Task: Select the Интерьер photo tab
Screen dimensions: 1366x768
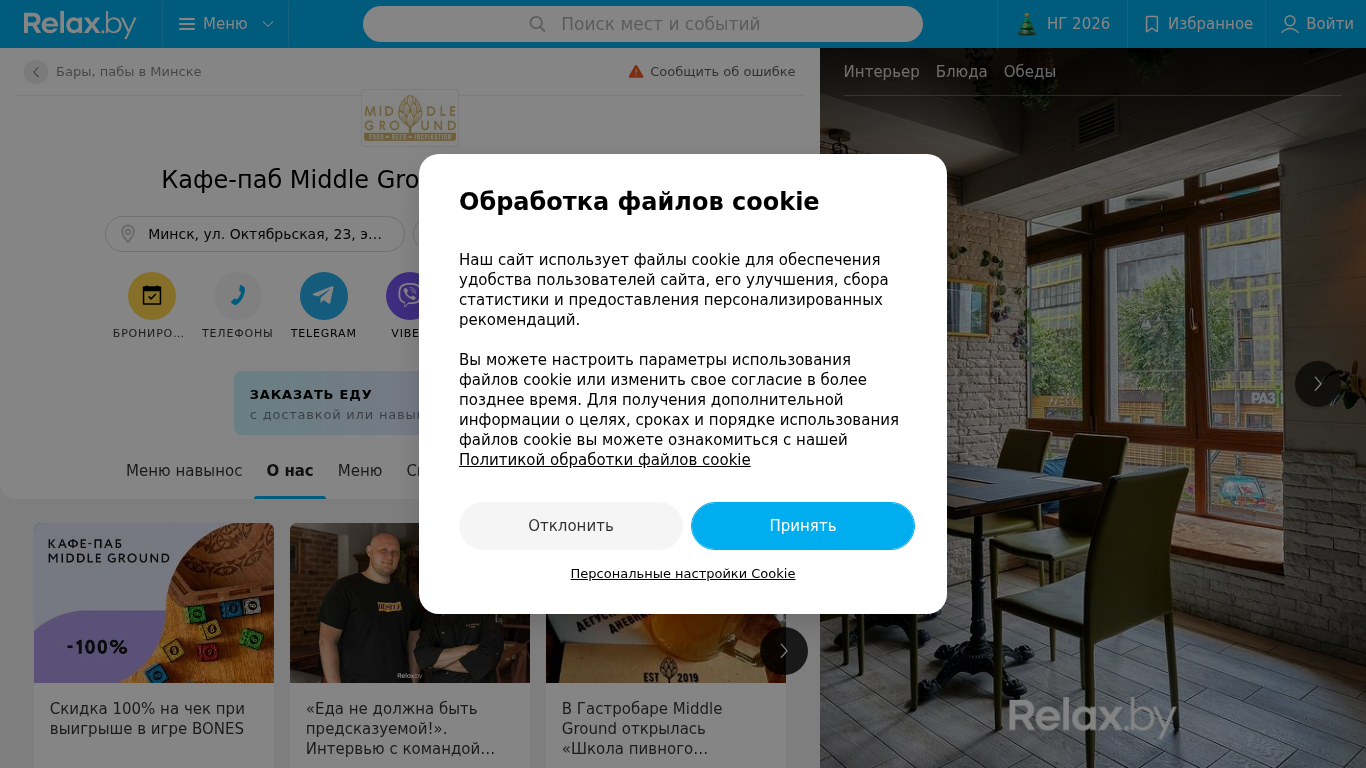Action: pos(881,72)
